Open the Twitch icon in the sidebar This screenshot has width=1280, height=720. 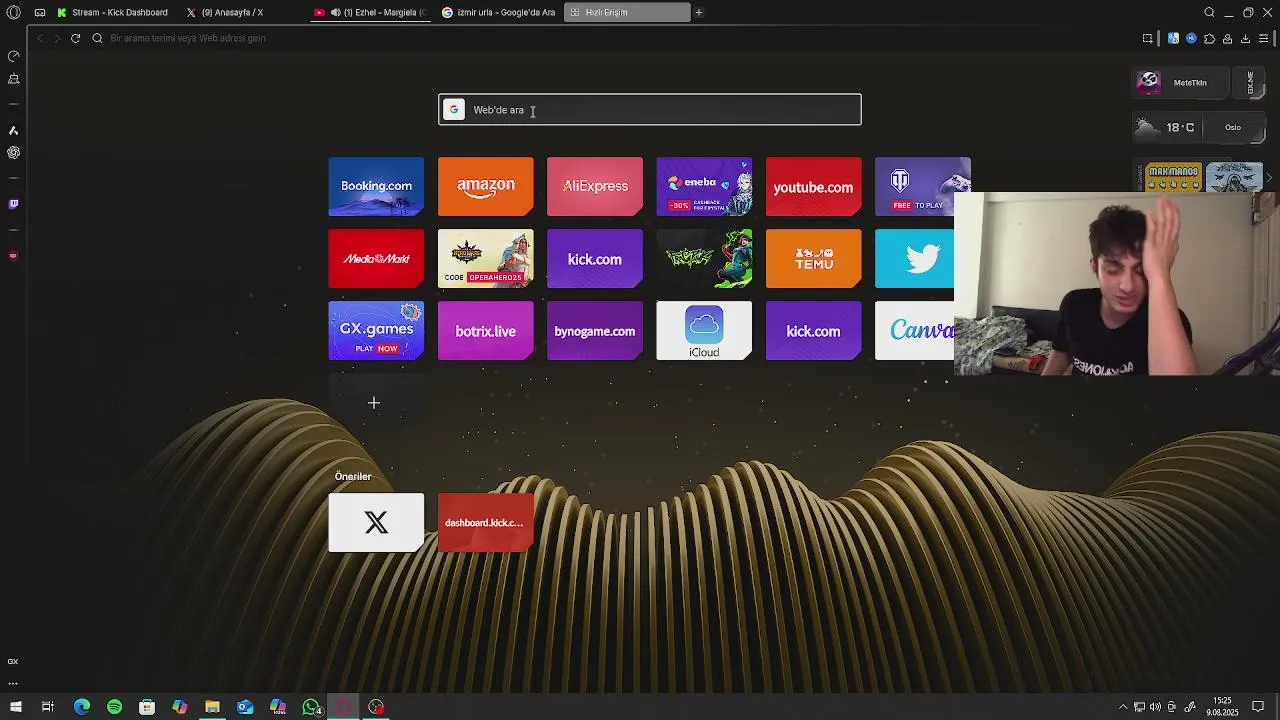pos(13,204)
